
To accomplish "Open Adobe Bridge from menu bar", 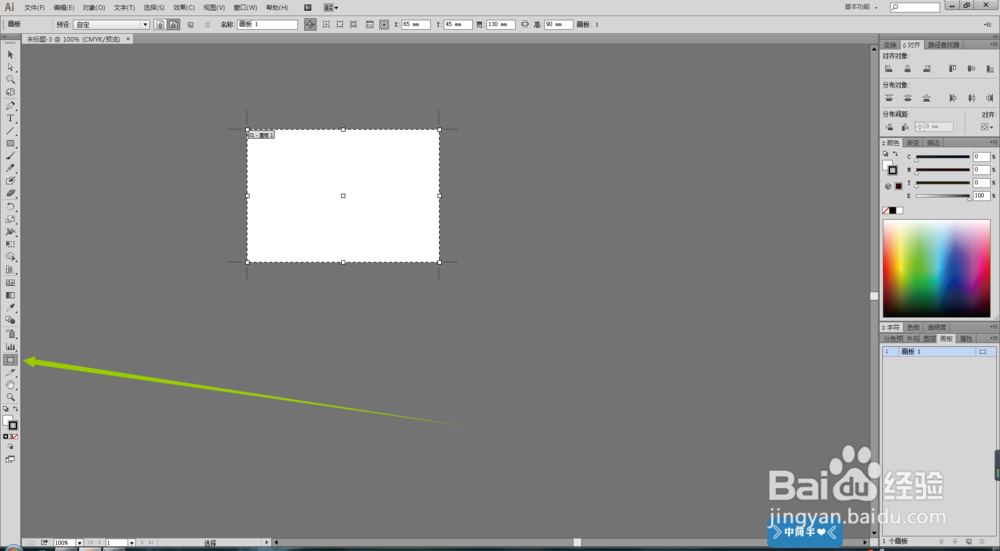I will [x=308, y=8].
